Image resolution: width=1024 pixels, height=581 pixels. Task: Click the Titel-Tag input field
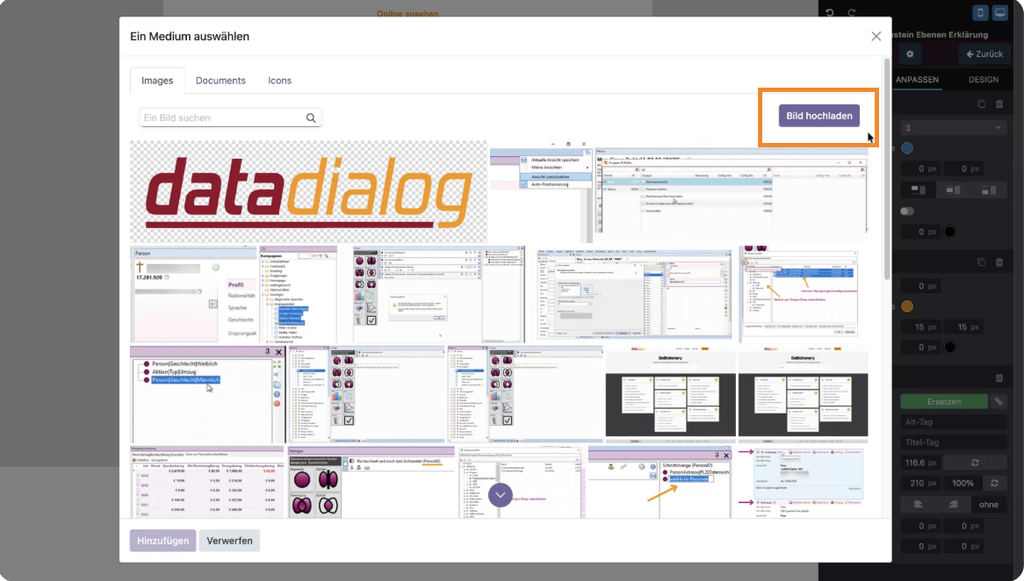click(x=953, y=442)
